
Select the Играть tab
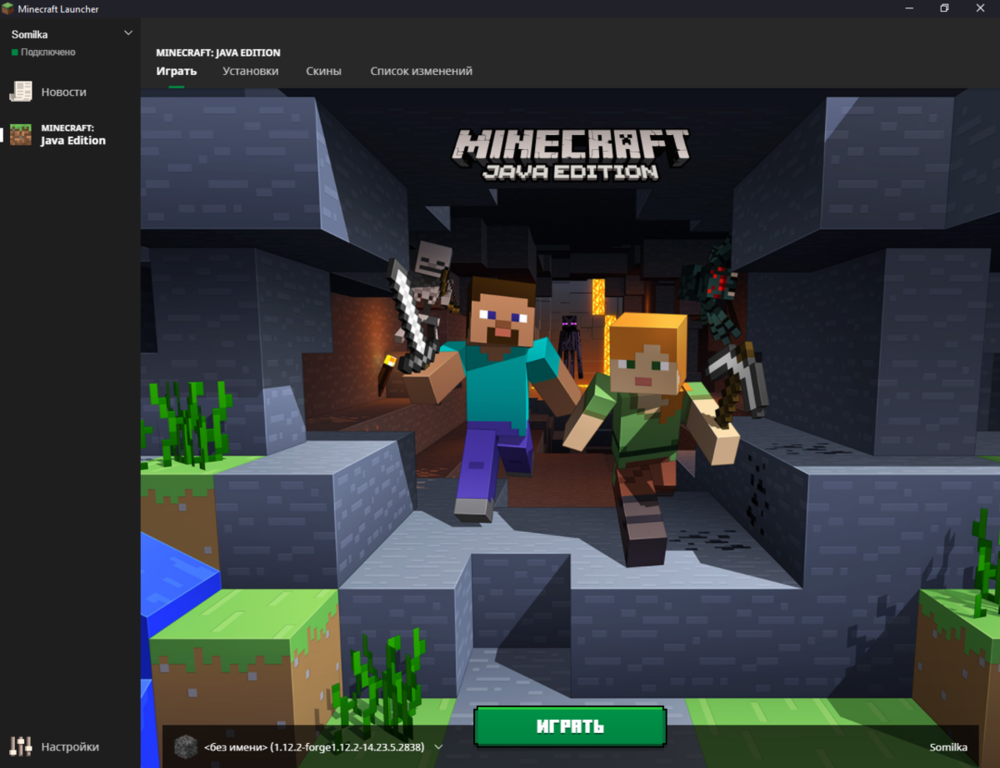pos(176,71)
